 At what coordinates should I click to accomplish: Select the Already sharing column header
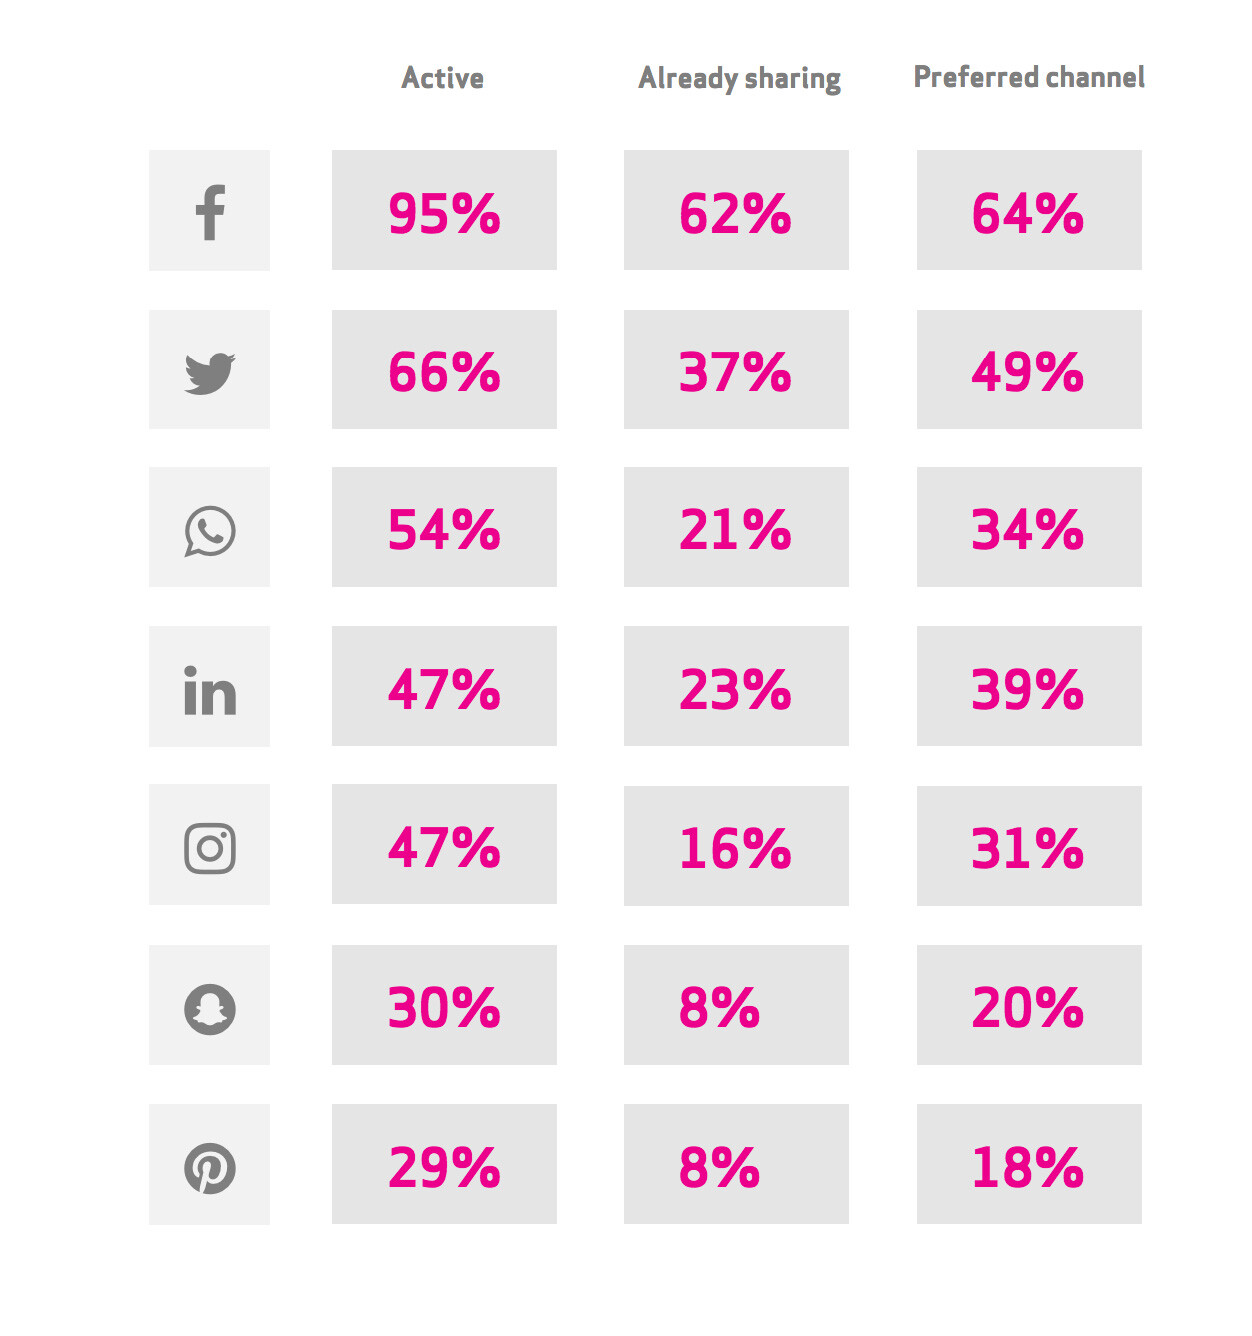pos(739,79)
